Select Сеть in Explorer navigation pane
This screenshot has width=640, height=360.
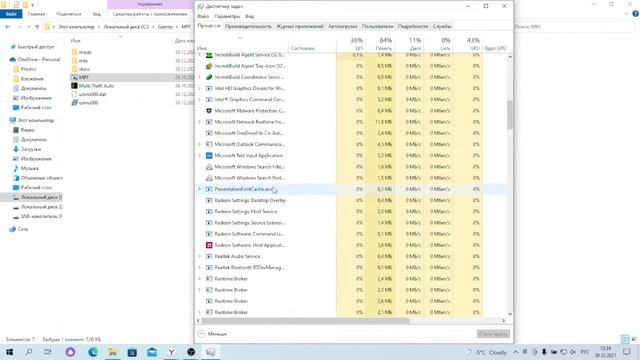[x=23, y=229]
